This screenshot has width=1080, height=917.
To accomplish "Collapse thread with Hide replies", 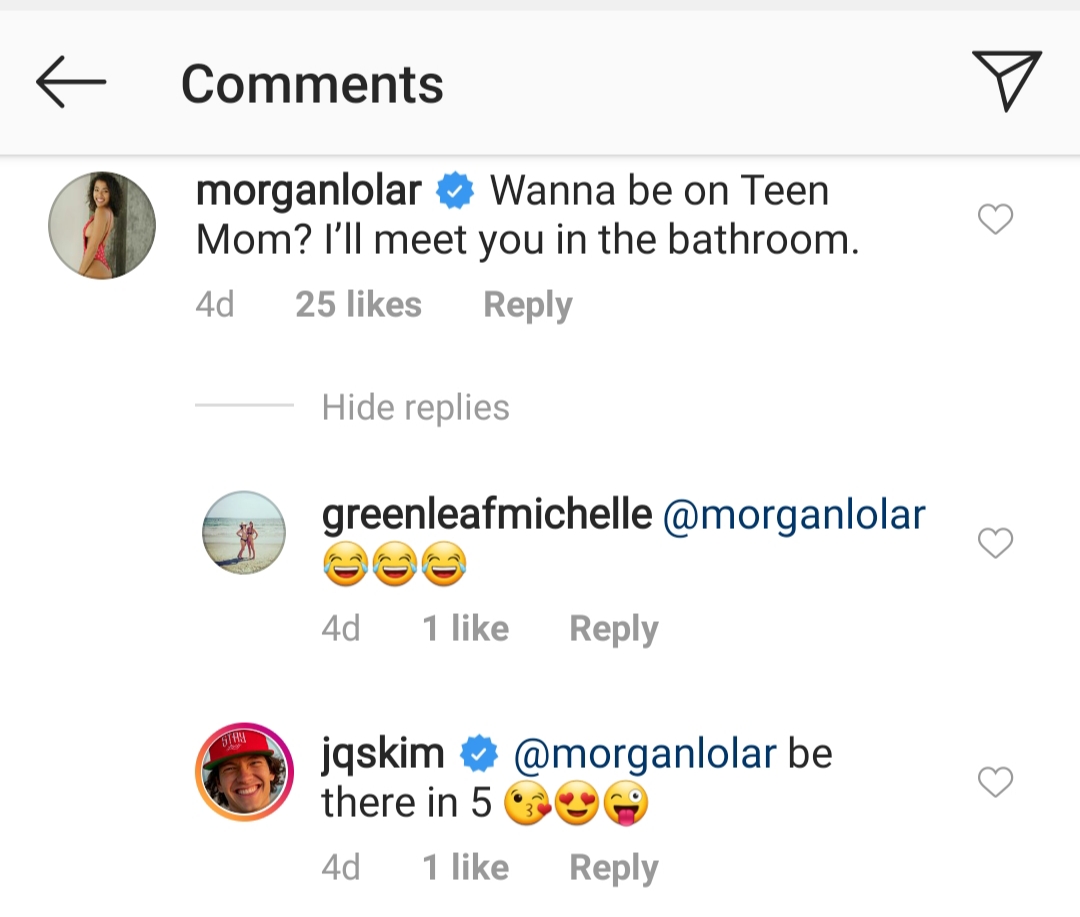I will (x=415, y=407).
